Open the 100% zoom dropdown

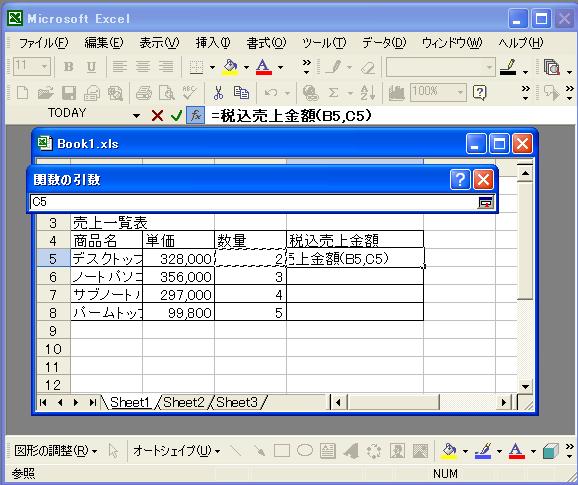pyautogui.click(x=460, y=93)
